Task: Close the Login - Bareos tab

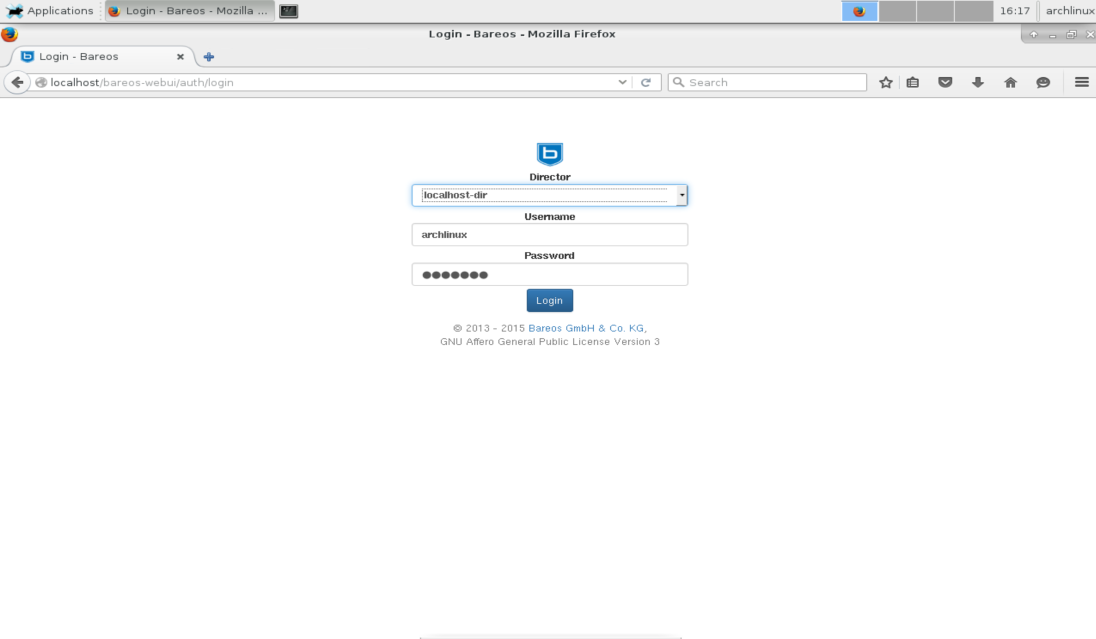Action: click(x=180, y=57)
